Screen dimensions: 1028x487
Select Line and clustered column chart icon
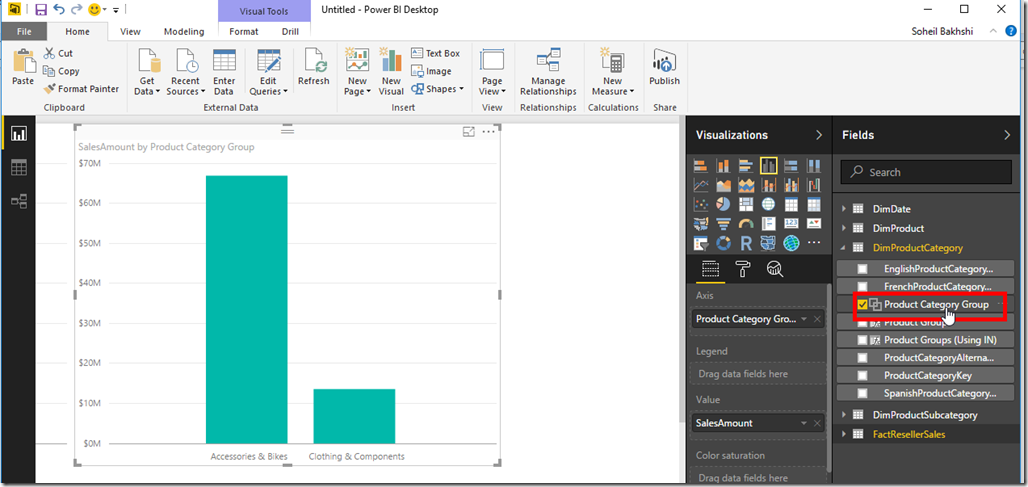(x=791, y=185)
